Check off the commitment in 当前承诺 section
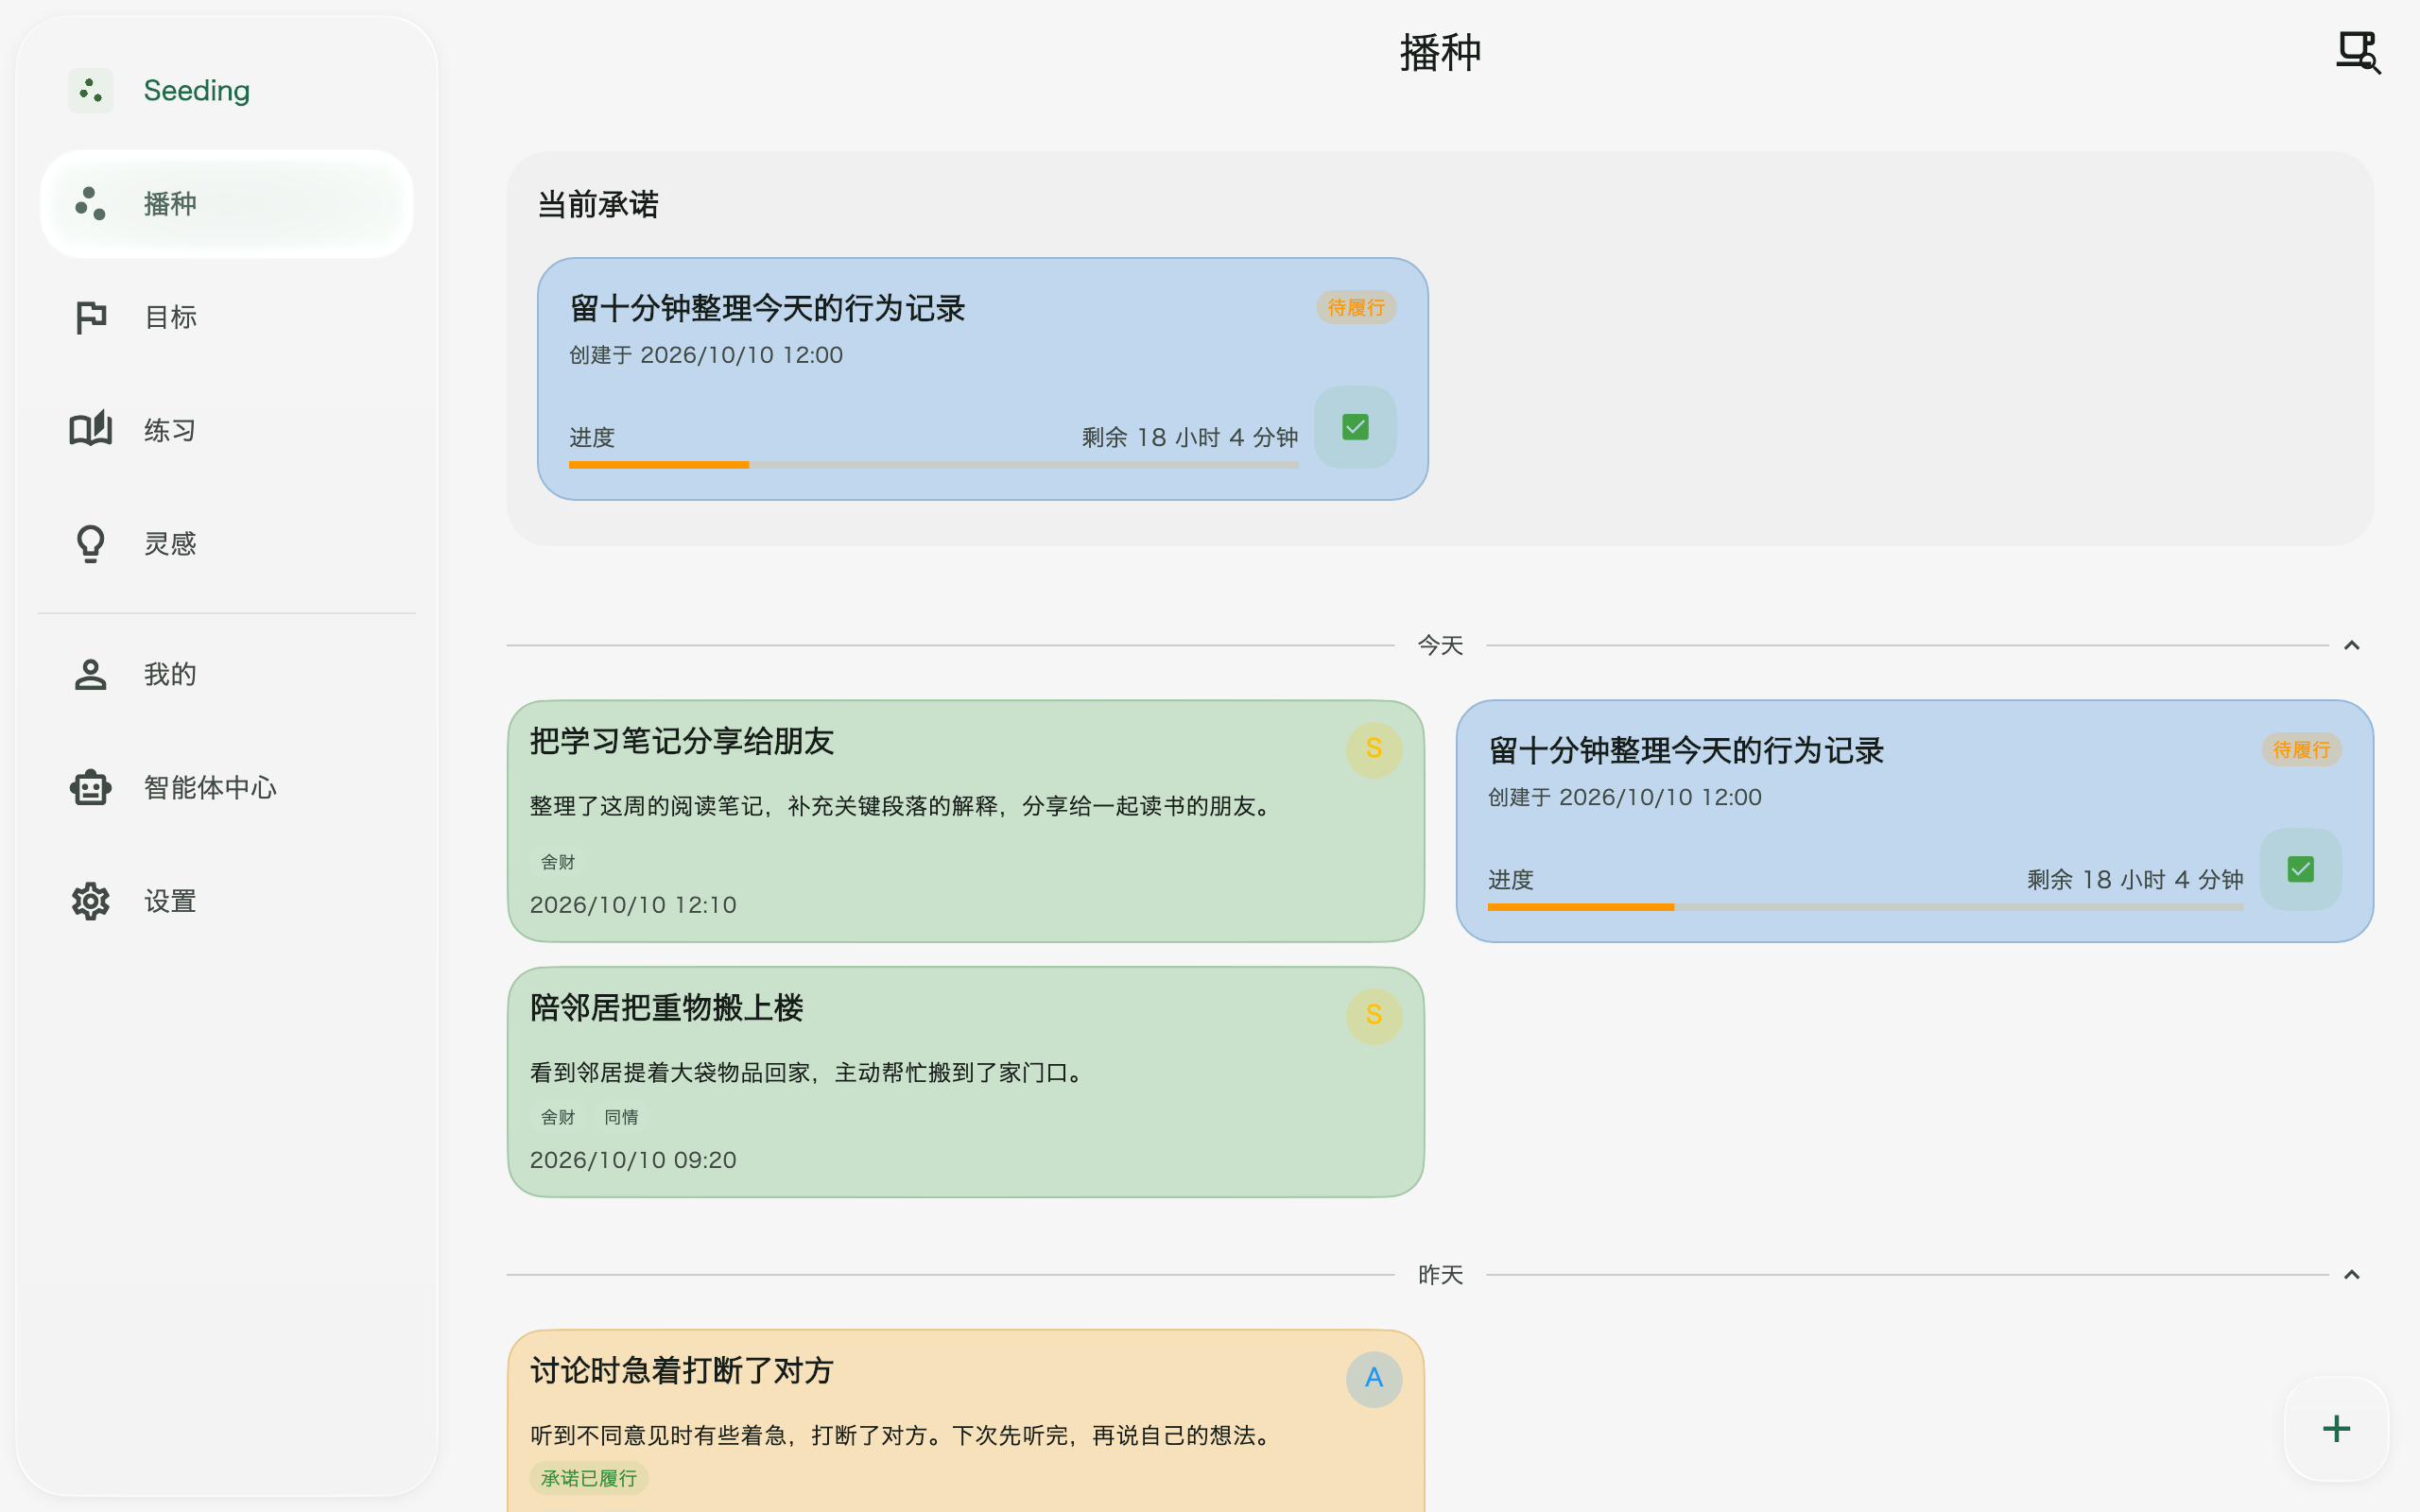Viewport: 2420px width, 1512px height. (x=1355, y=427)
